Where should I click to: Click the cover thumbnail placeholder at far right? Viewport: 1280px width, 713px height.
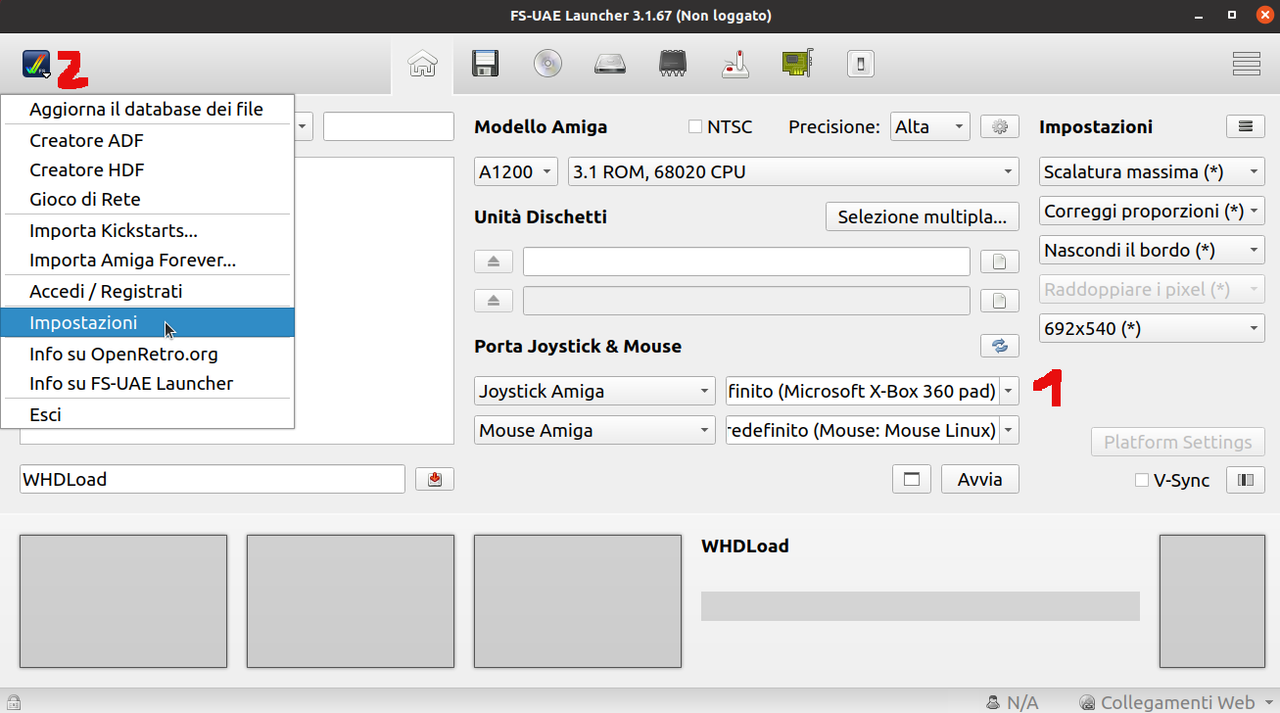tap(1210, 601)
